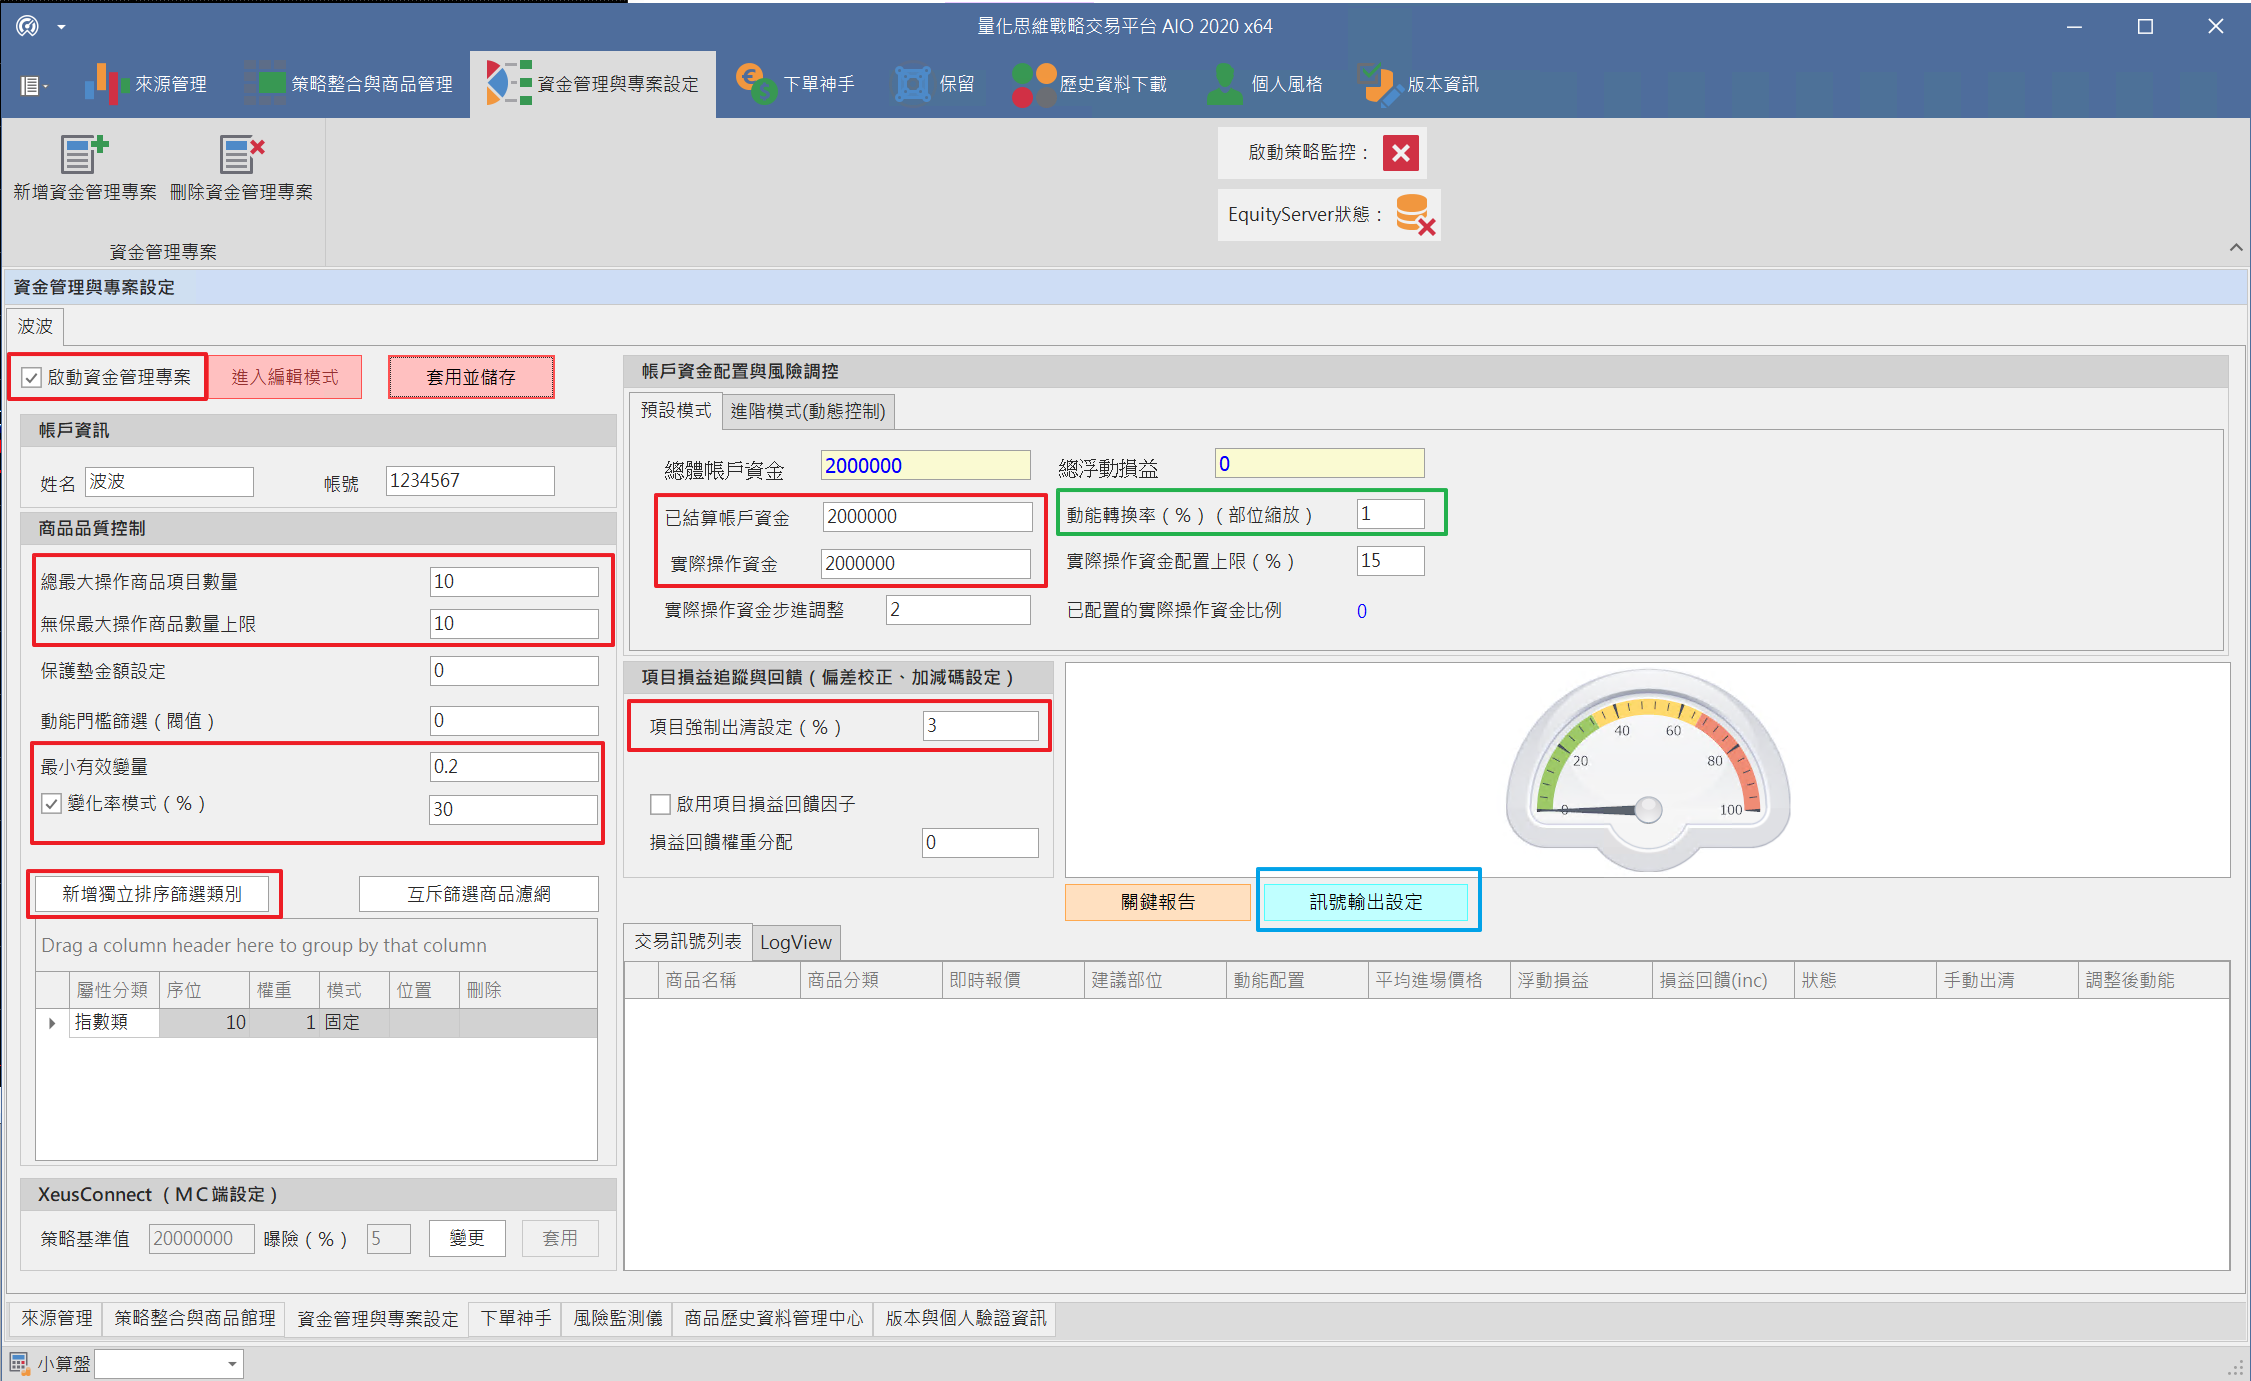Open the 歷史資料下載 ribbon icon

click(x=1034, y=84)
